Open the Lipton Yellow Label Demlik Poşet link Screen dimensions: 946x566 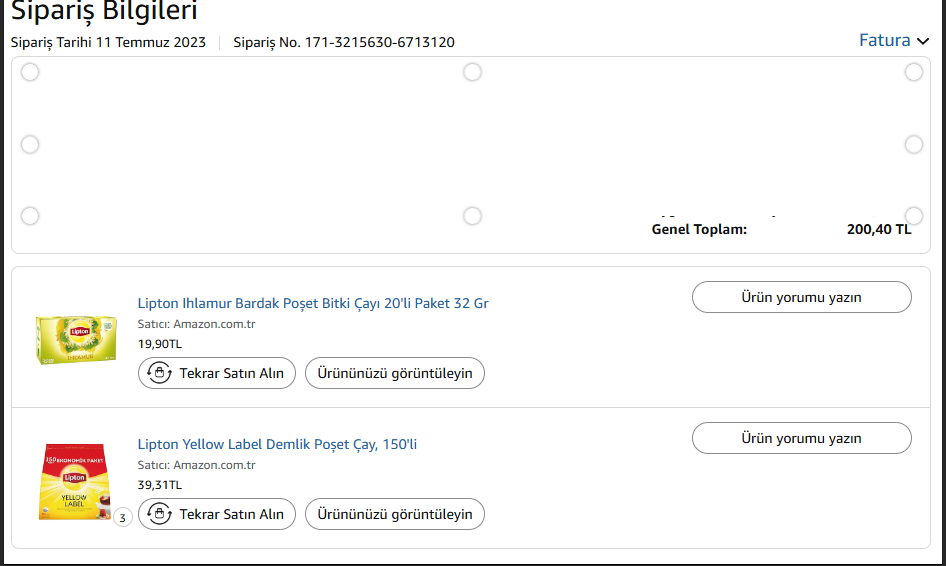pyautogui.click(x=277, y=444)
